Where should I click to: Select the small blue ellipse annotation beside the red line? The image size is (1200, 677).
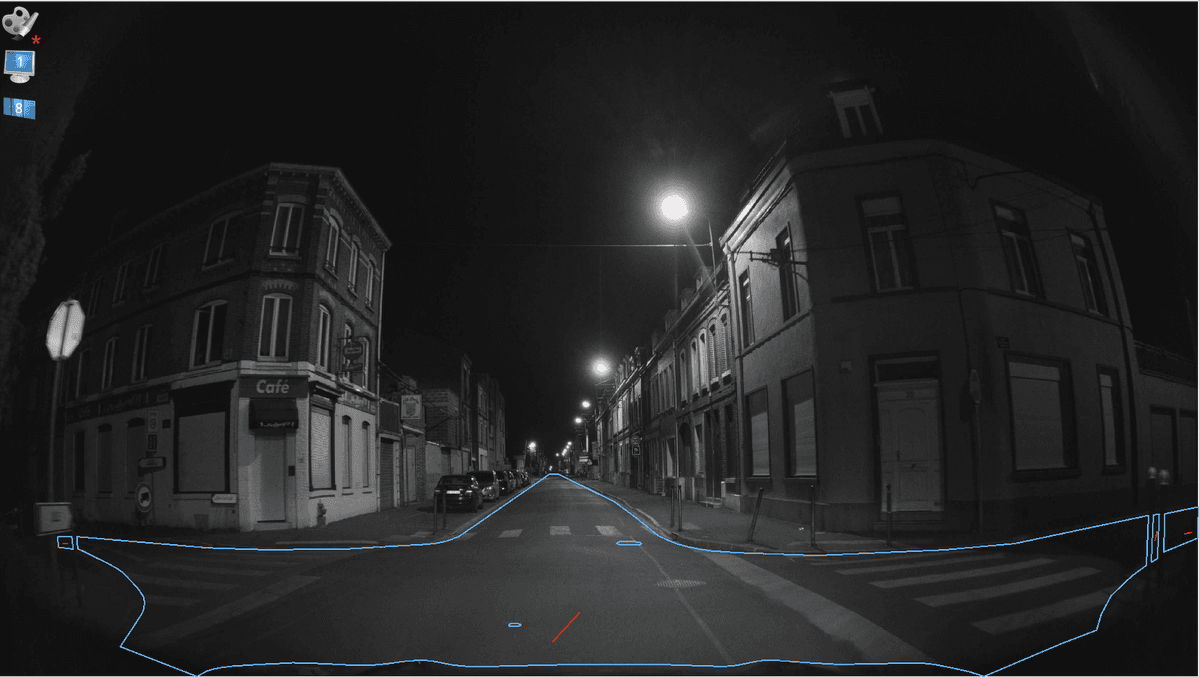[x=514, y=625]
